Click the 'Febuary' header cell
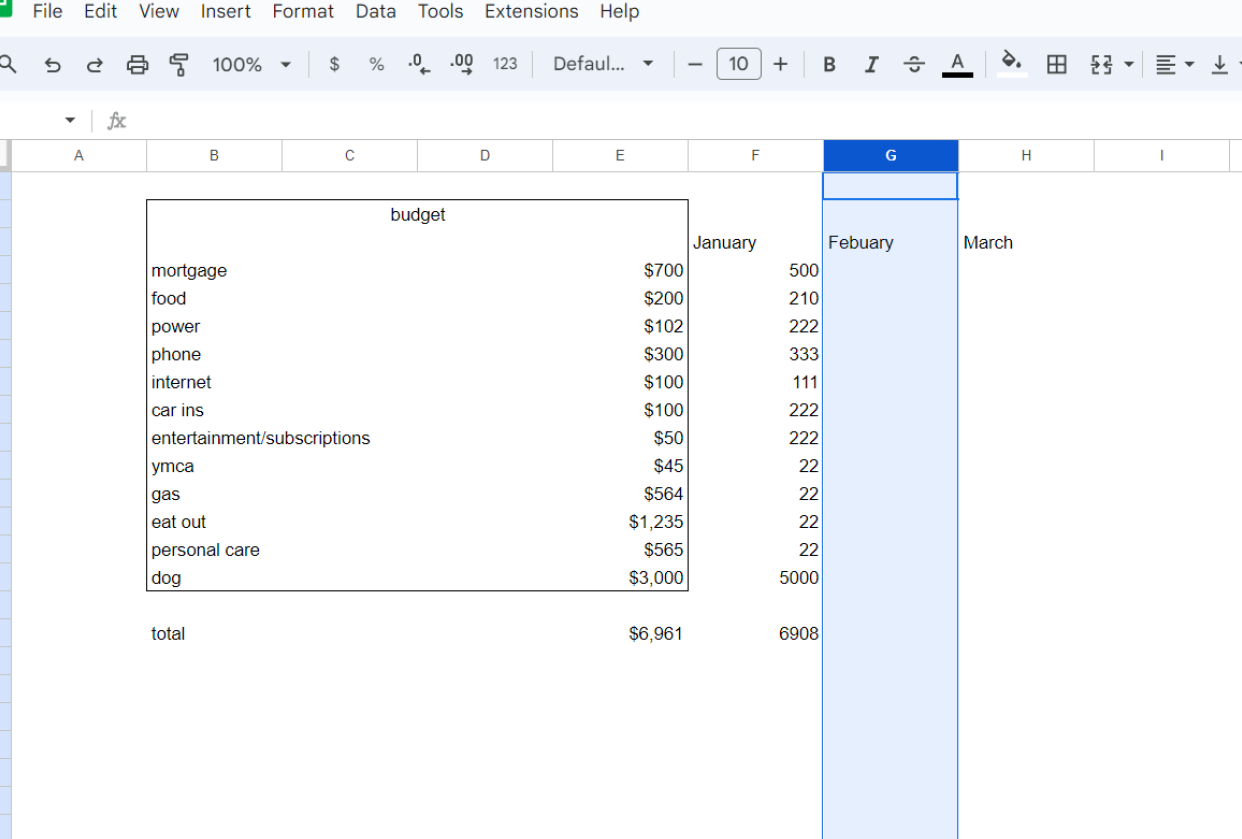Screen dimensions: 1242x839 pyautogui.click(x=890, y=242)
